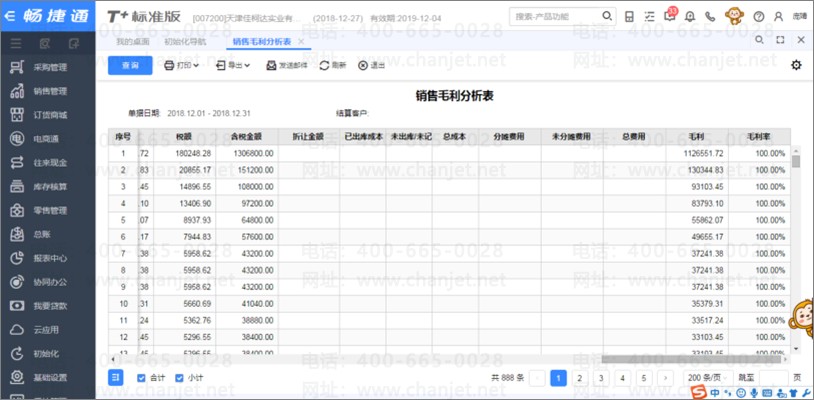This screenshot has height=400, width=814.
Task: Open the help question mark icon
Action: [759, 17]
